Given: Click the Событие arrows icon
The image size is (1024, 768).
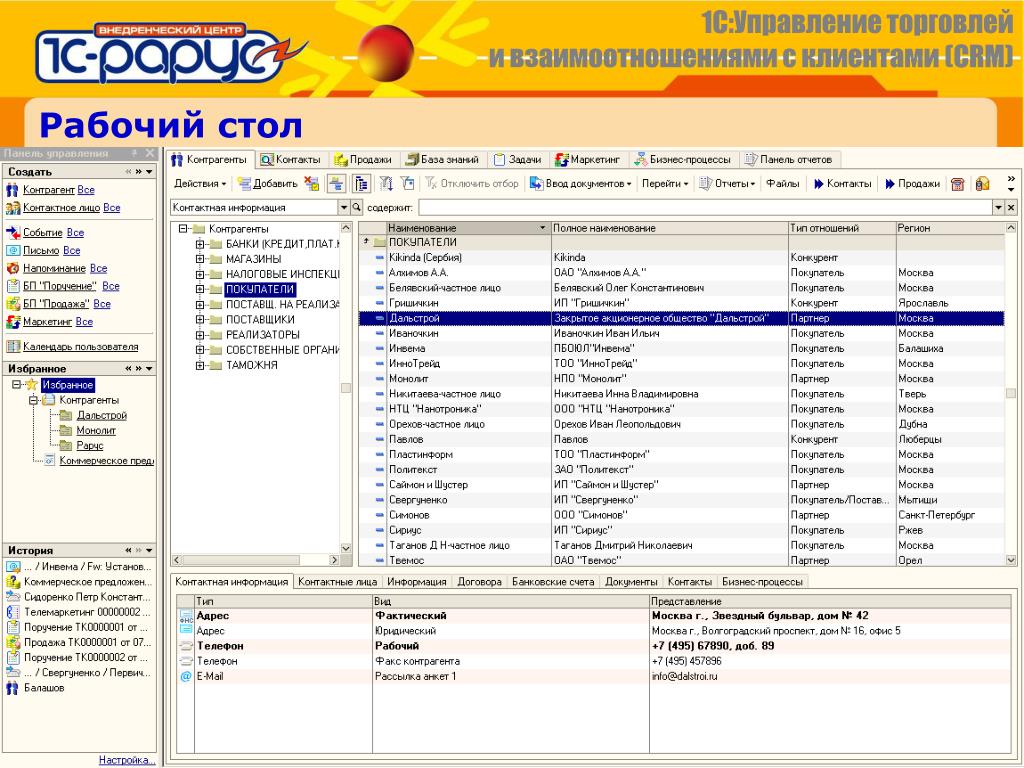Looking at the screenshot, I should [x=12, y=232].
